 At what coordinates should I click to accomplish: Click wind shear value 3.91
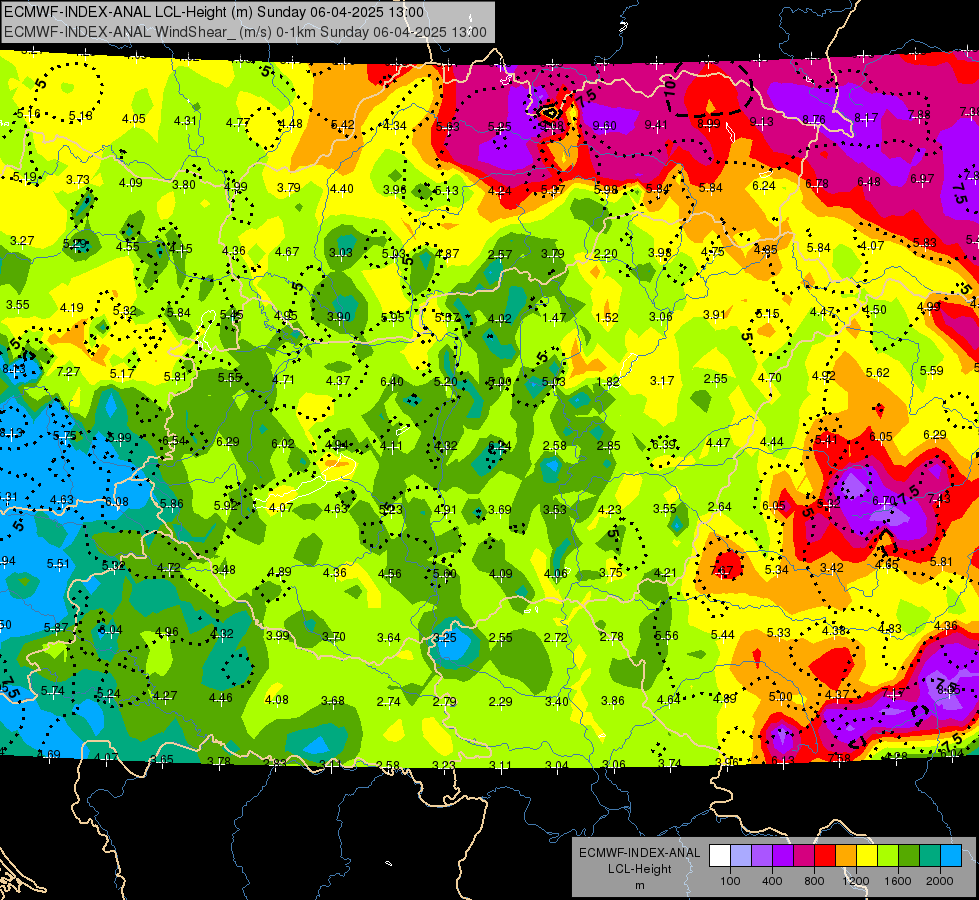click(714, 315)
